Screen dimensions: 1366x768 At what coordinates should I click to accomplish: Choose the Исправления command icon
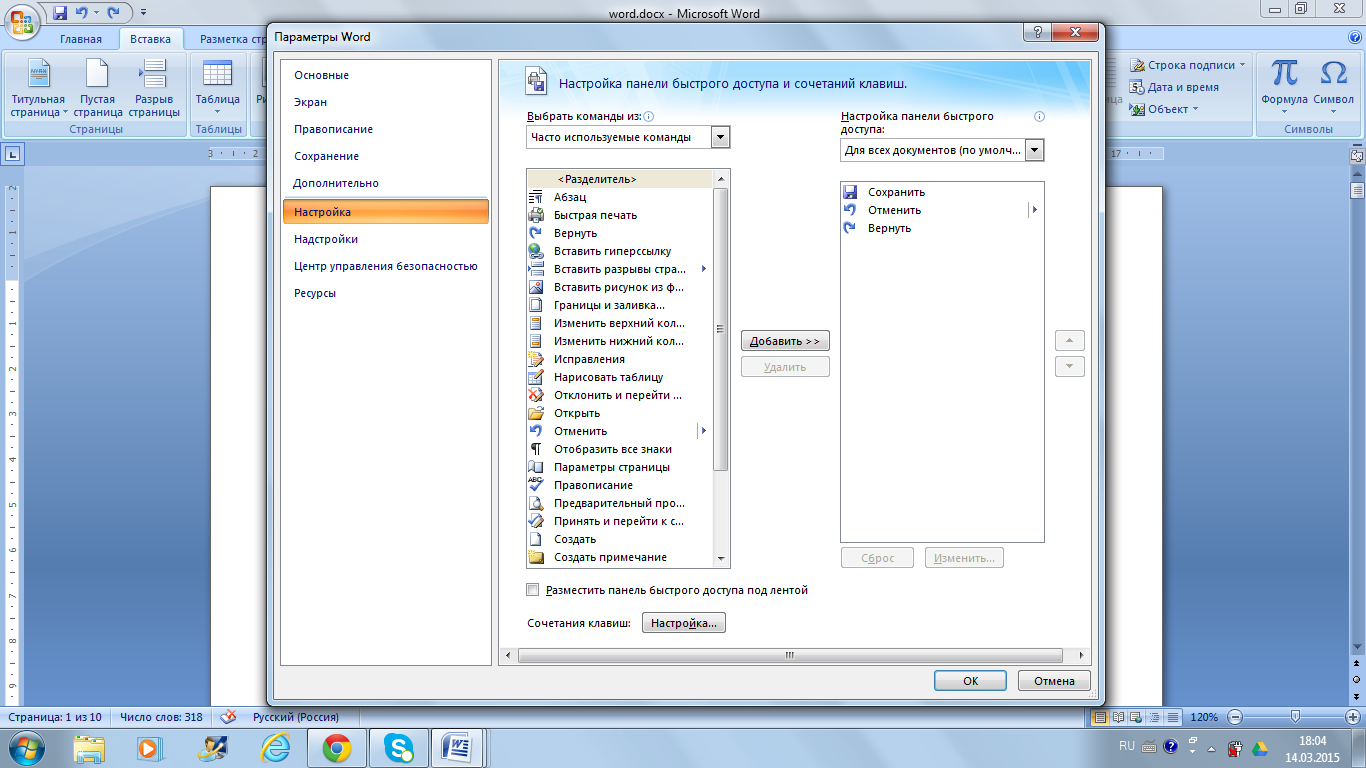(535, 359)
